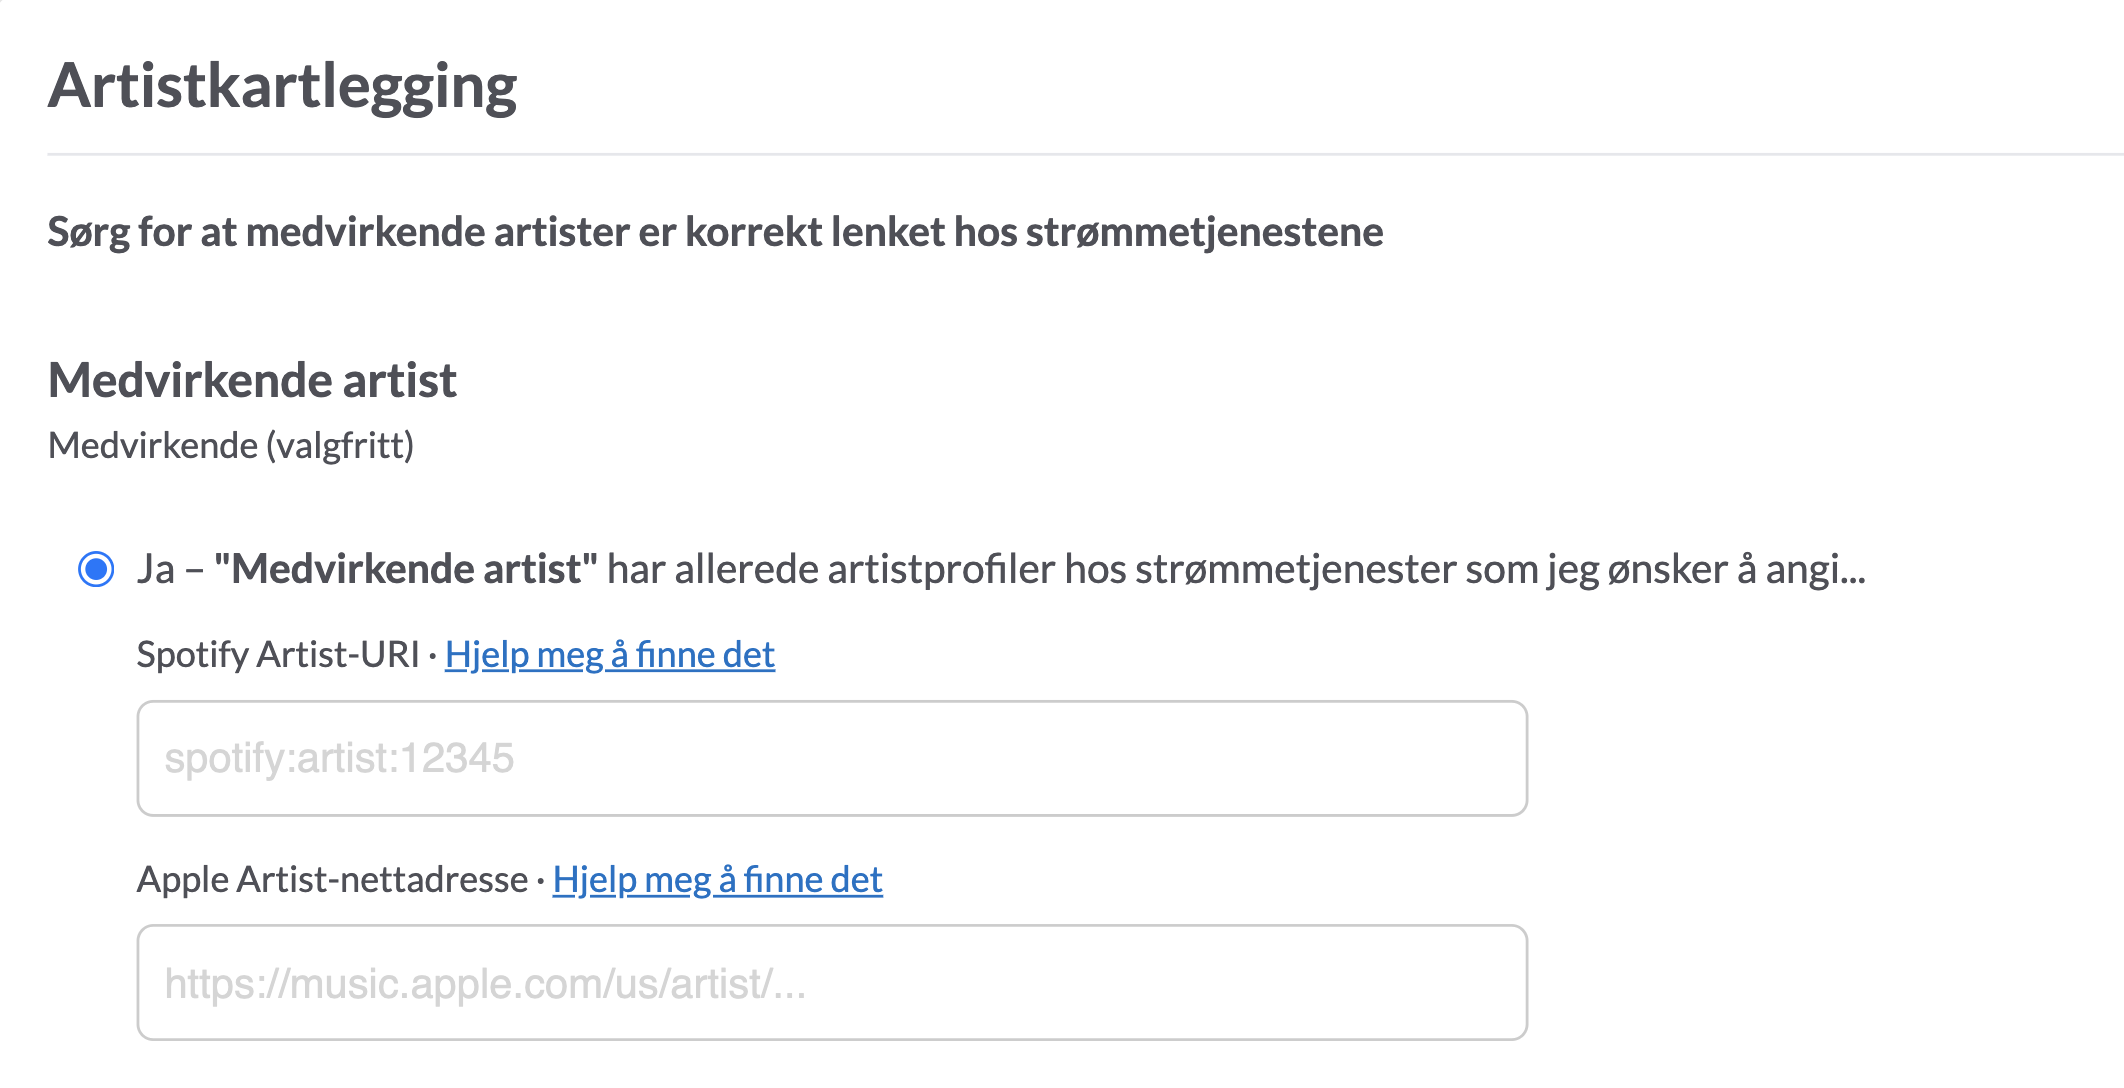Click the truncated "angi..." end of radio label
This screenshot has height=1088, width=2124.
pyautogui.click(x=1815, y=571)
